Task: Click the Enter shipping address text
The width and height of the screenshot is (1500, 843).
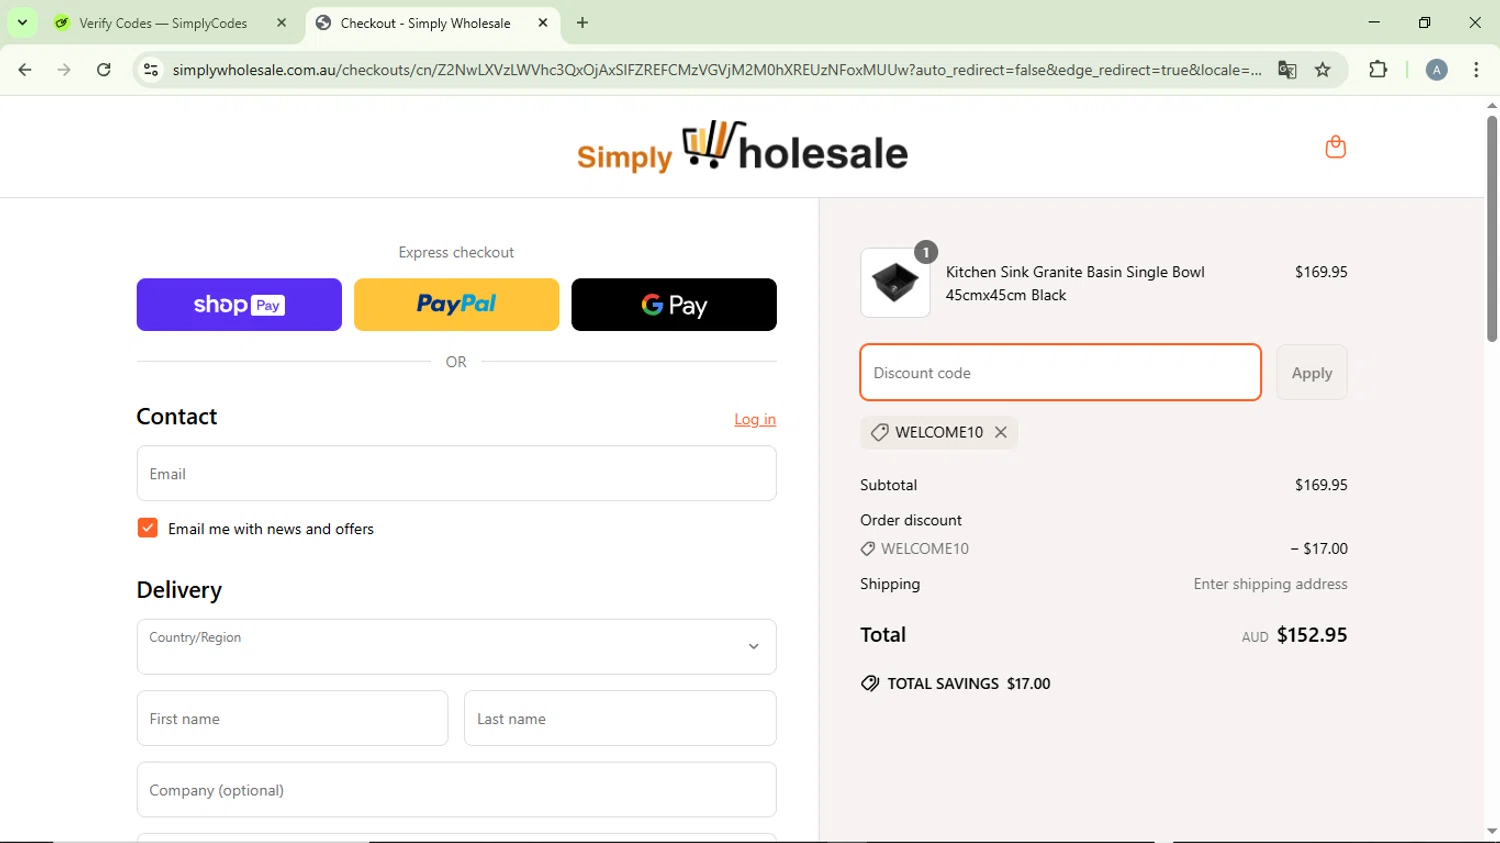Action: tap(1270, 584)
